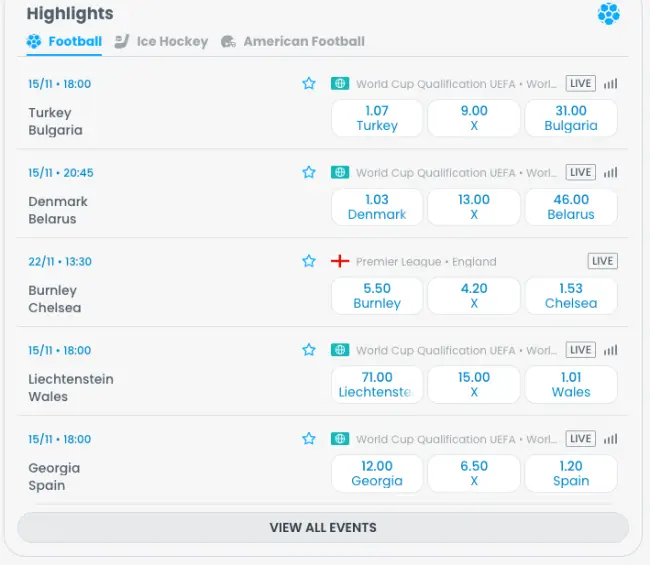Click the globe icon on Denmark match row
The height and width of the screenshot is (565, 650).
click(x=340, y=173)
